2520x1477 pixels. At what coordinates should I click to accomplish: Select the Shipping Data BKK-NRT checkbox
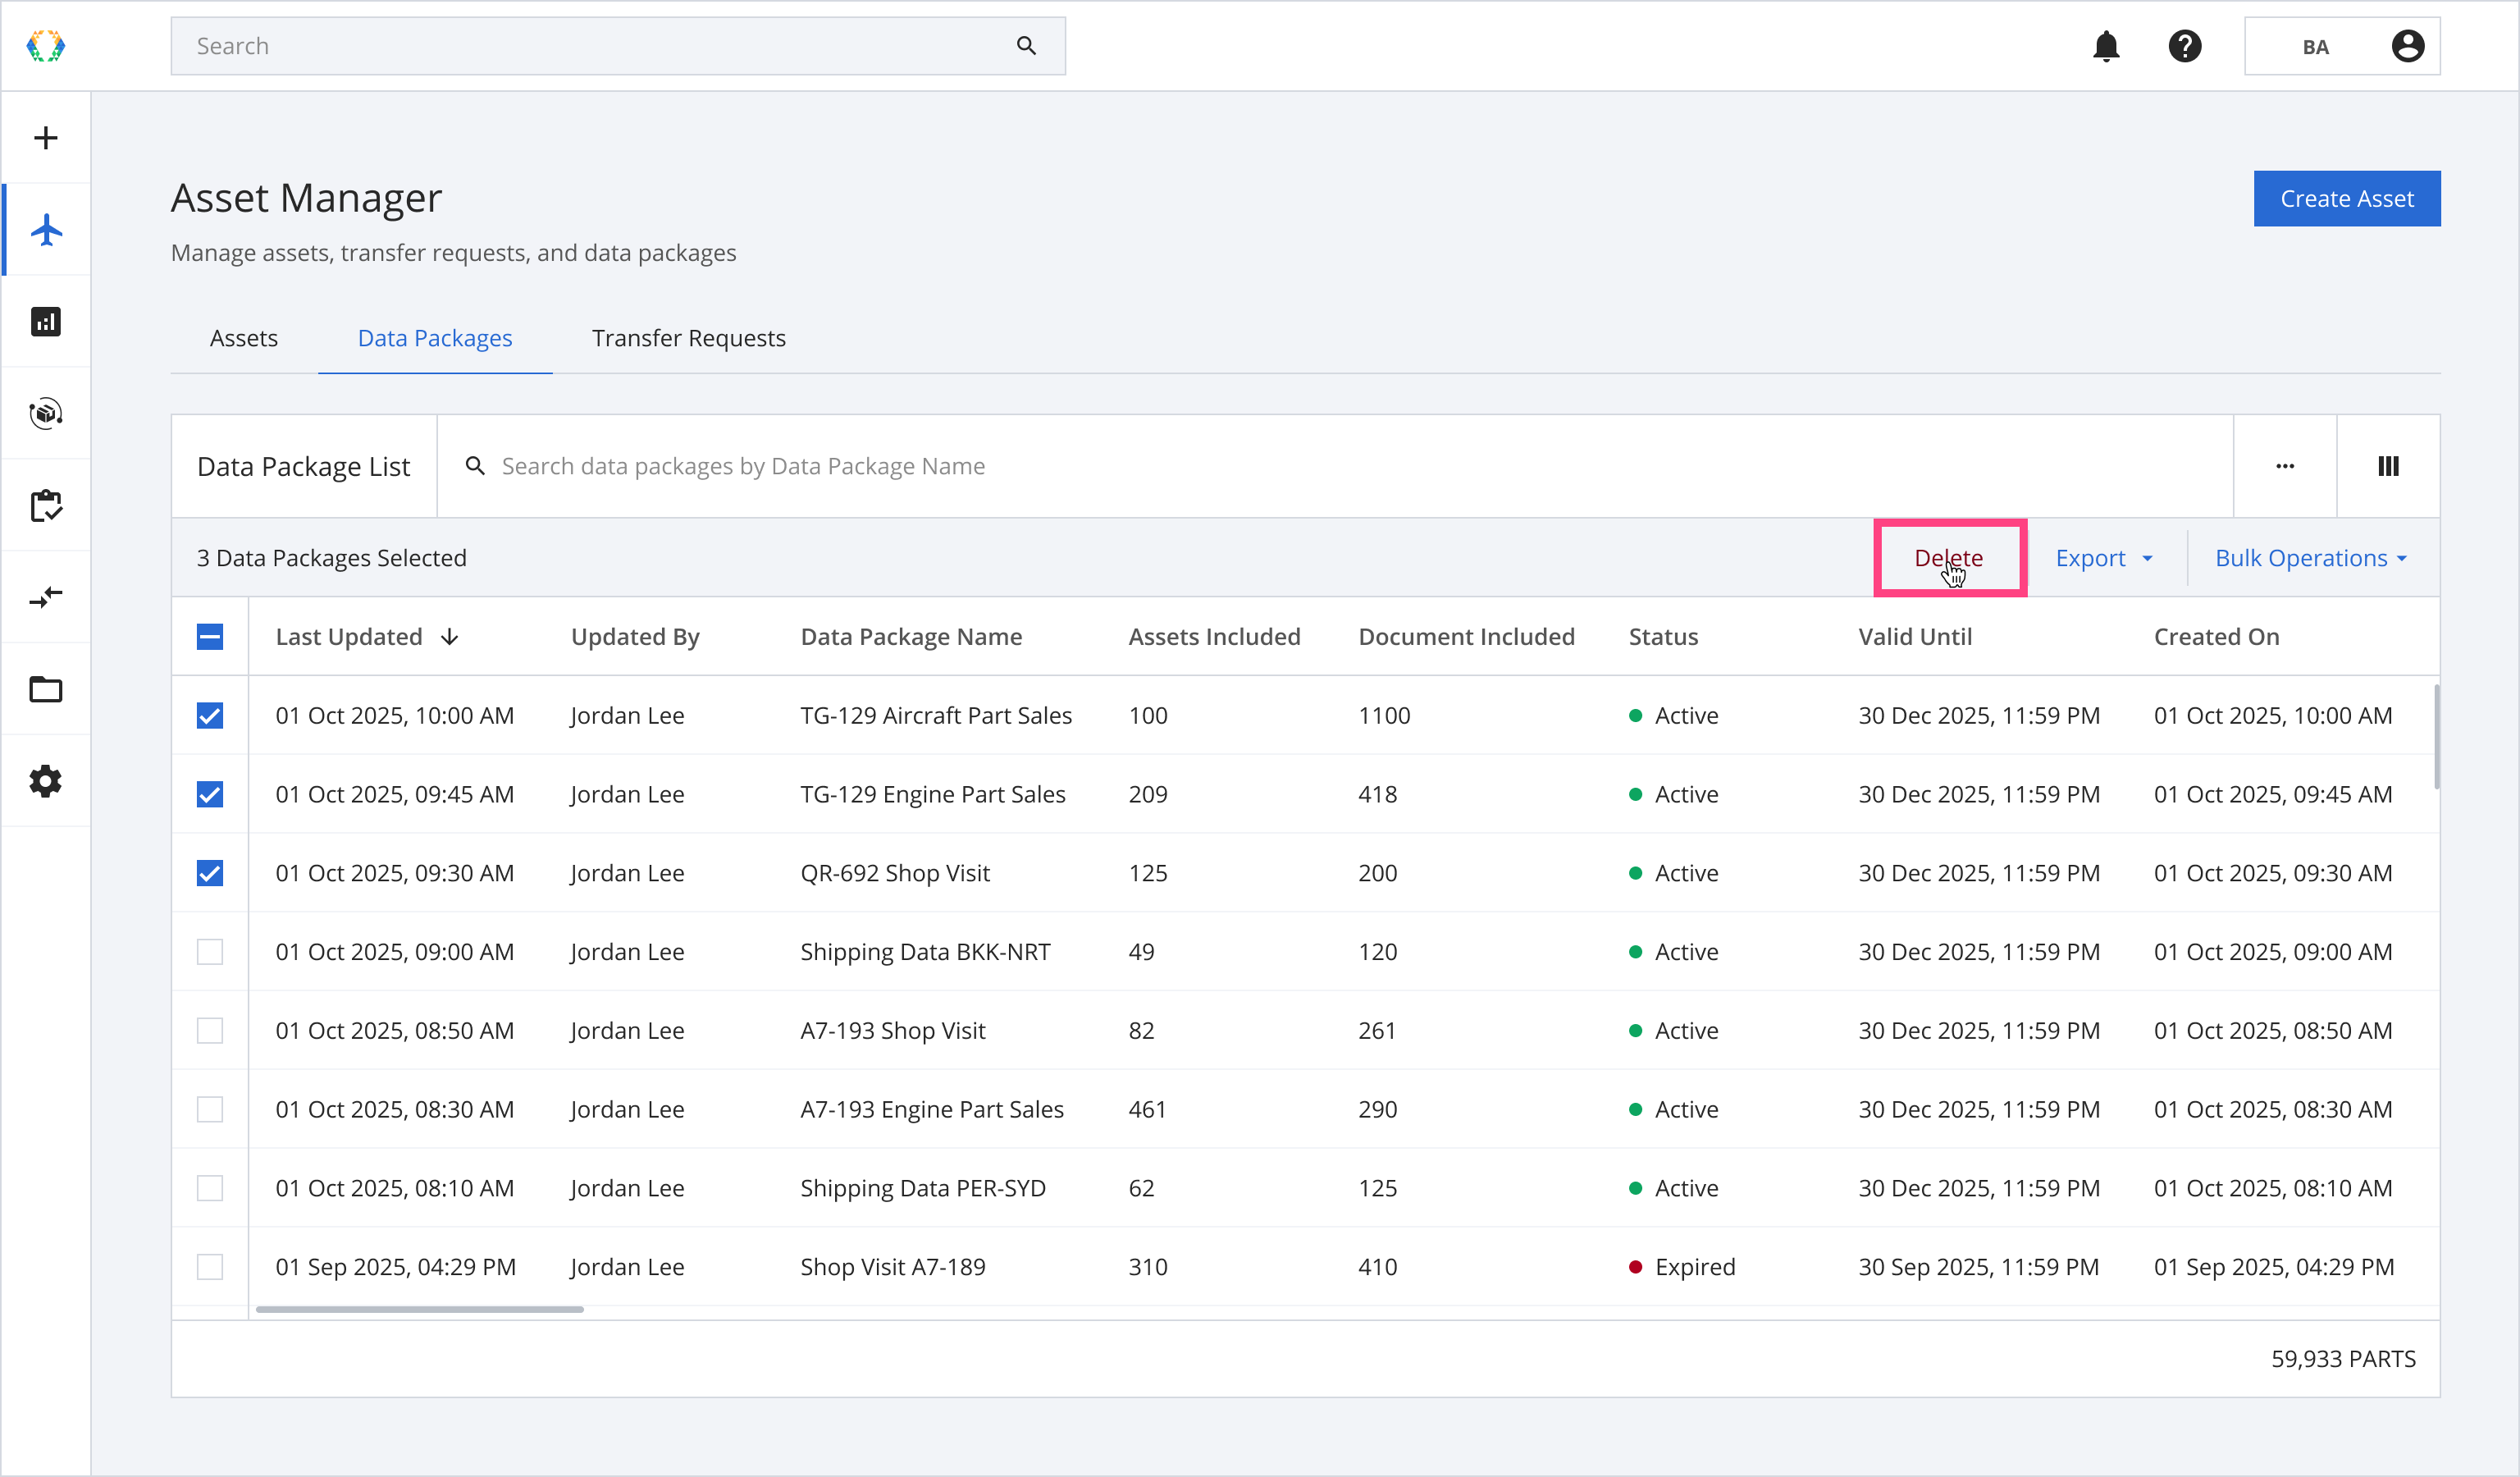210,952
